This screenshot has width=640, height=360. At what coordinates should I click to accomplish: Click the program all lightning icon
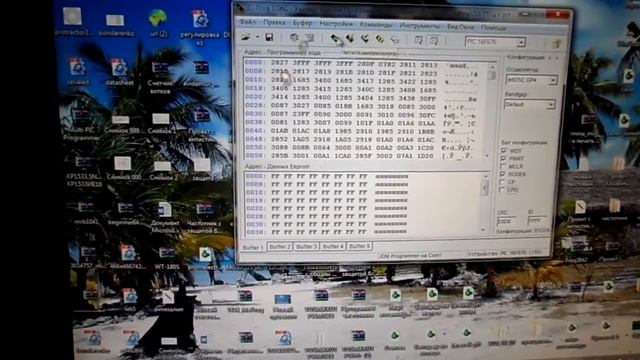pyautogui.click(x=364, y=39)
